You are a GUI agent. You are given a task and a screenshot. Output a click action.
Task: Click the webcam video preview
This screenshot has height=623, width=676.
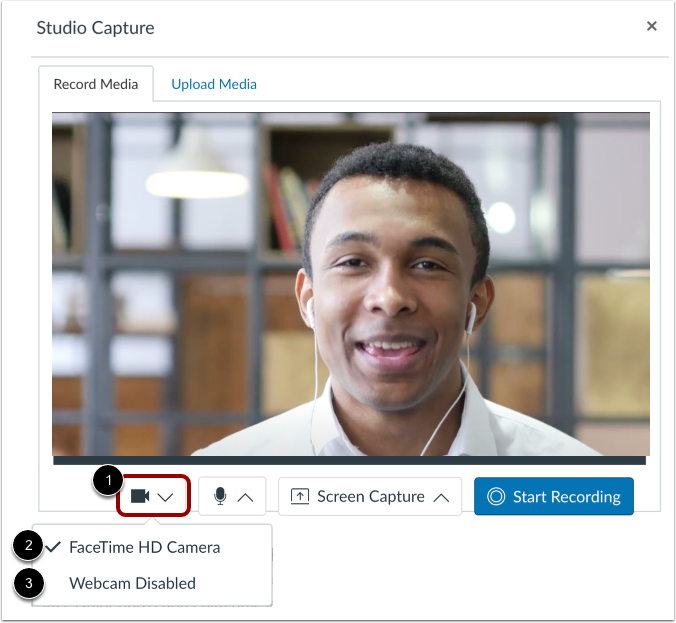click(351, 284)
